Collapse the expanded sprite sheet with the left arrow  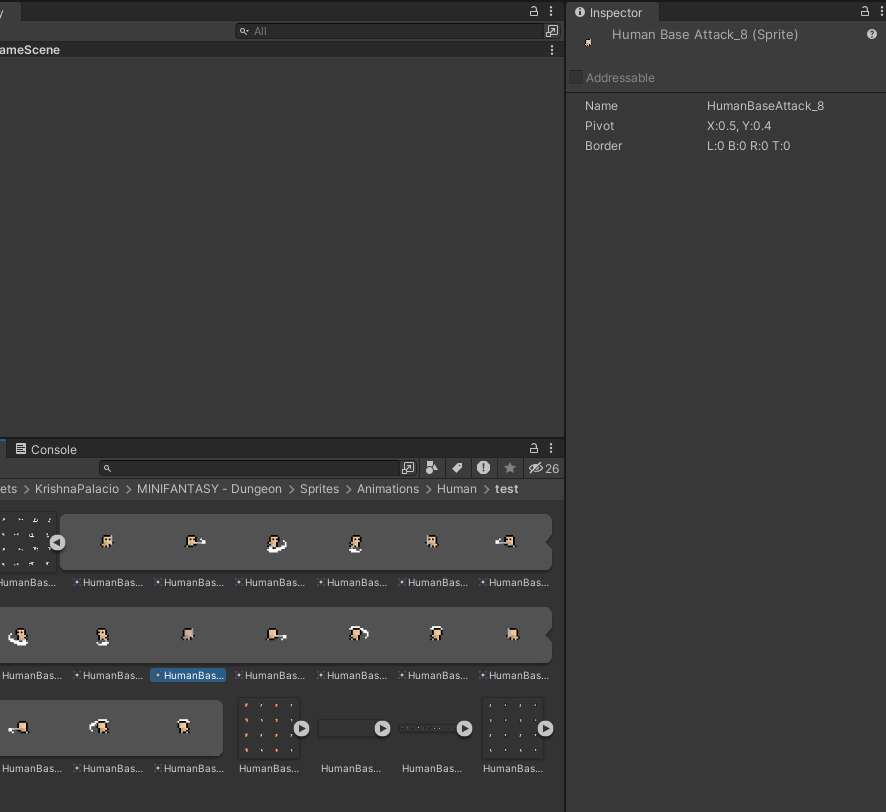pyautogui.click(x=57, y=542)
